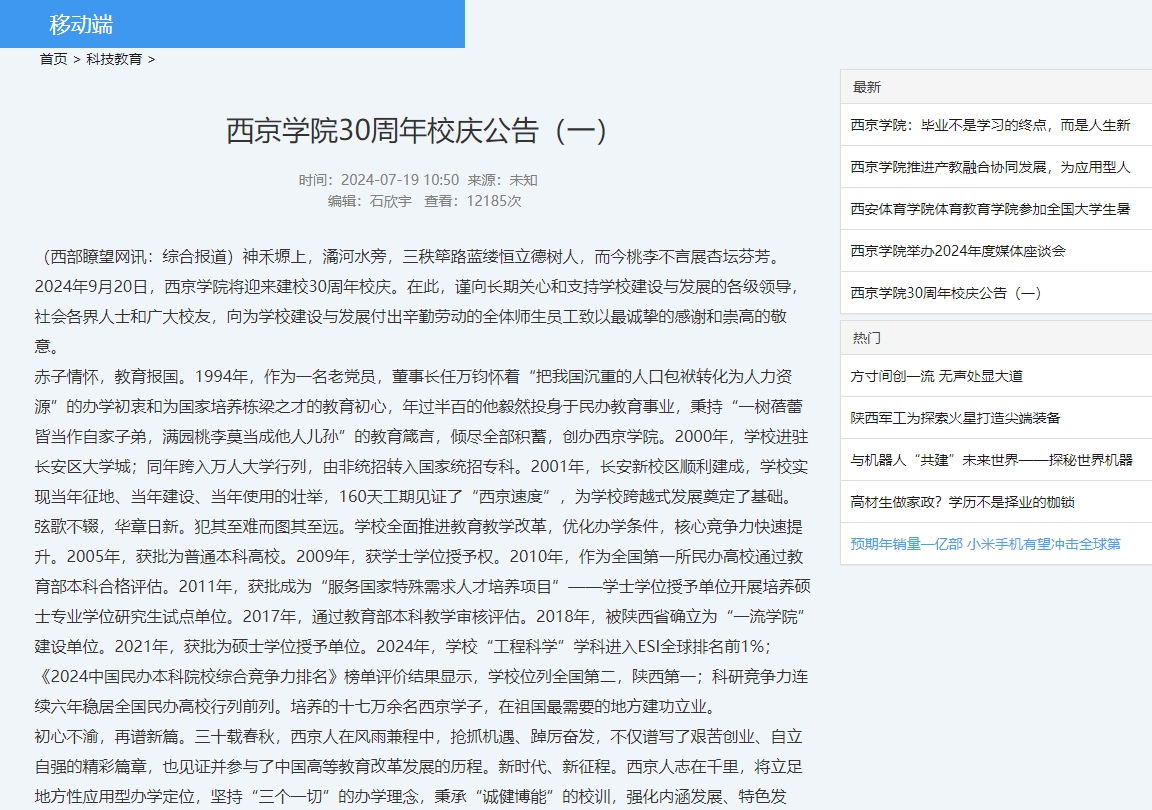Screen dimensions: 1152x810
Task: Open article 西安体育学院体育教育学院参加全国大学生
Action: 990,209
